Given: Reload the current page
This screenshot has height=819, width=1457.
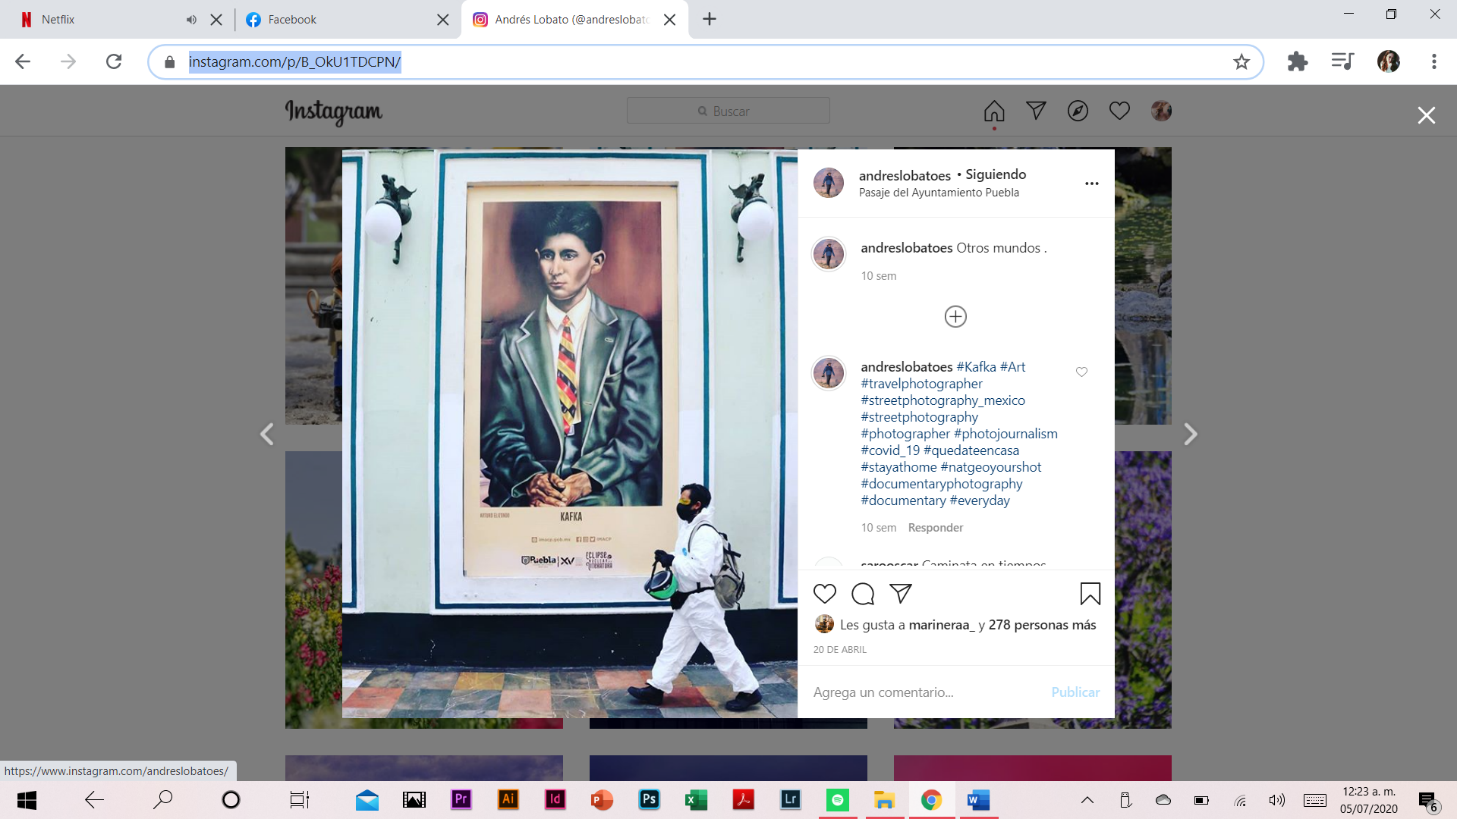Looking at the screenshot, I should [114, 62].
